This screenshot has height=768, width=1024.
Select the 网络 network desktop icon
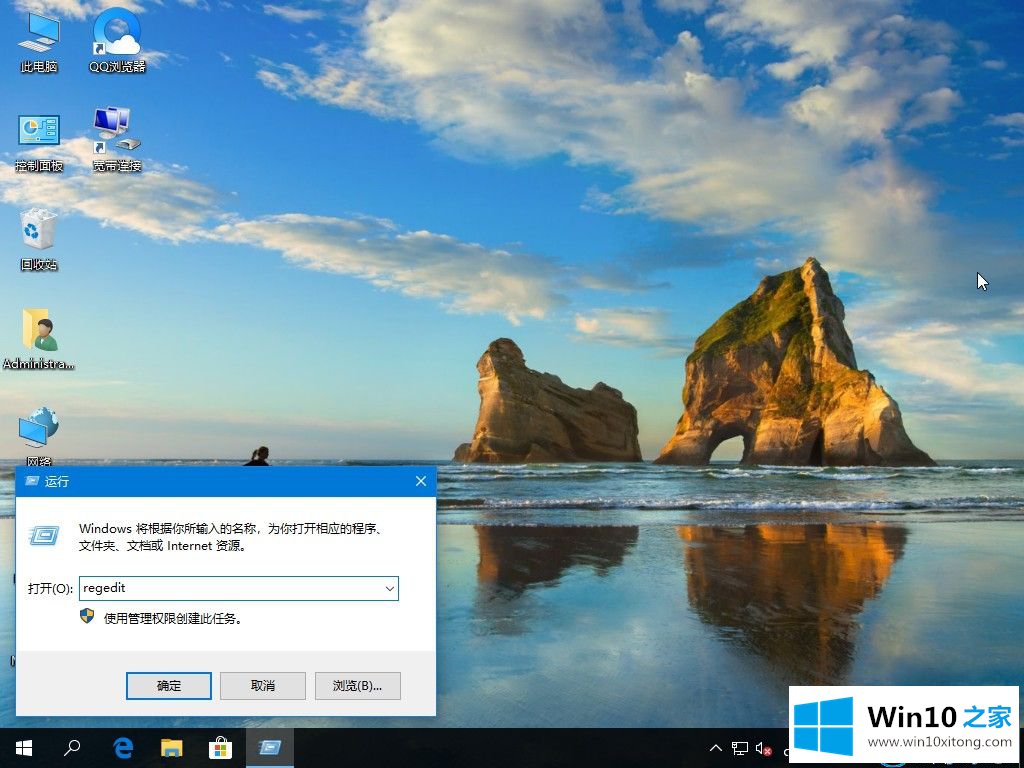39,434
